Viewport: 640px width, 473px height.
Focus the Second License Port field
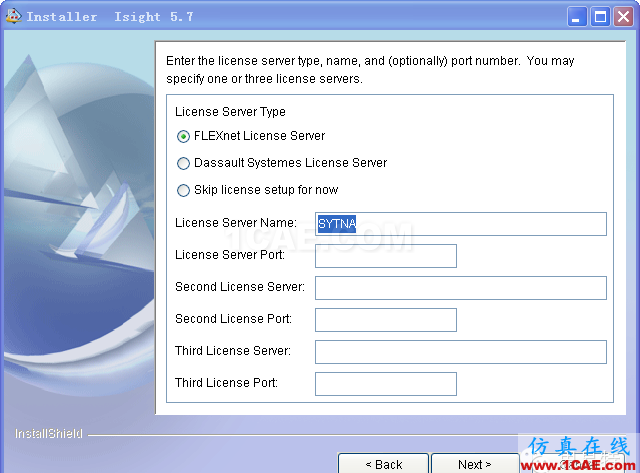click(386, 320)
